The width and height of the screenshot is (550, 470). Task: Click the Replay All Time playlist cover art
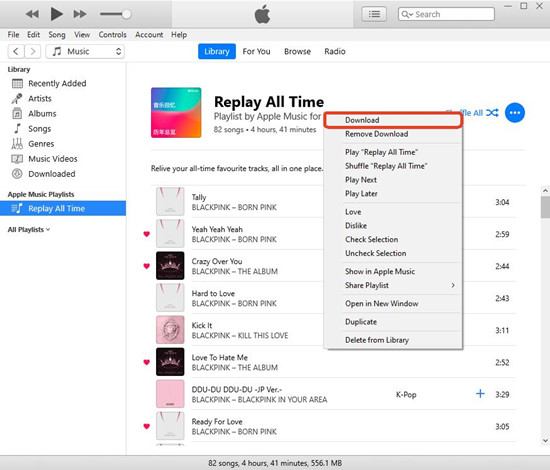click(x=176, y=113)
